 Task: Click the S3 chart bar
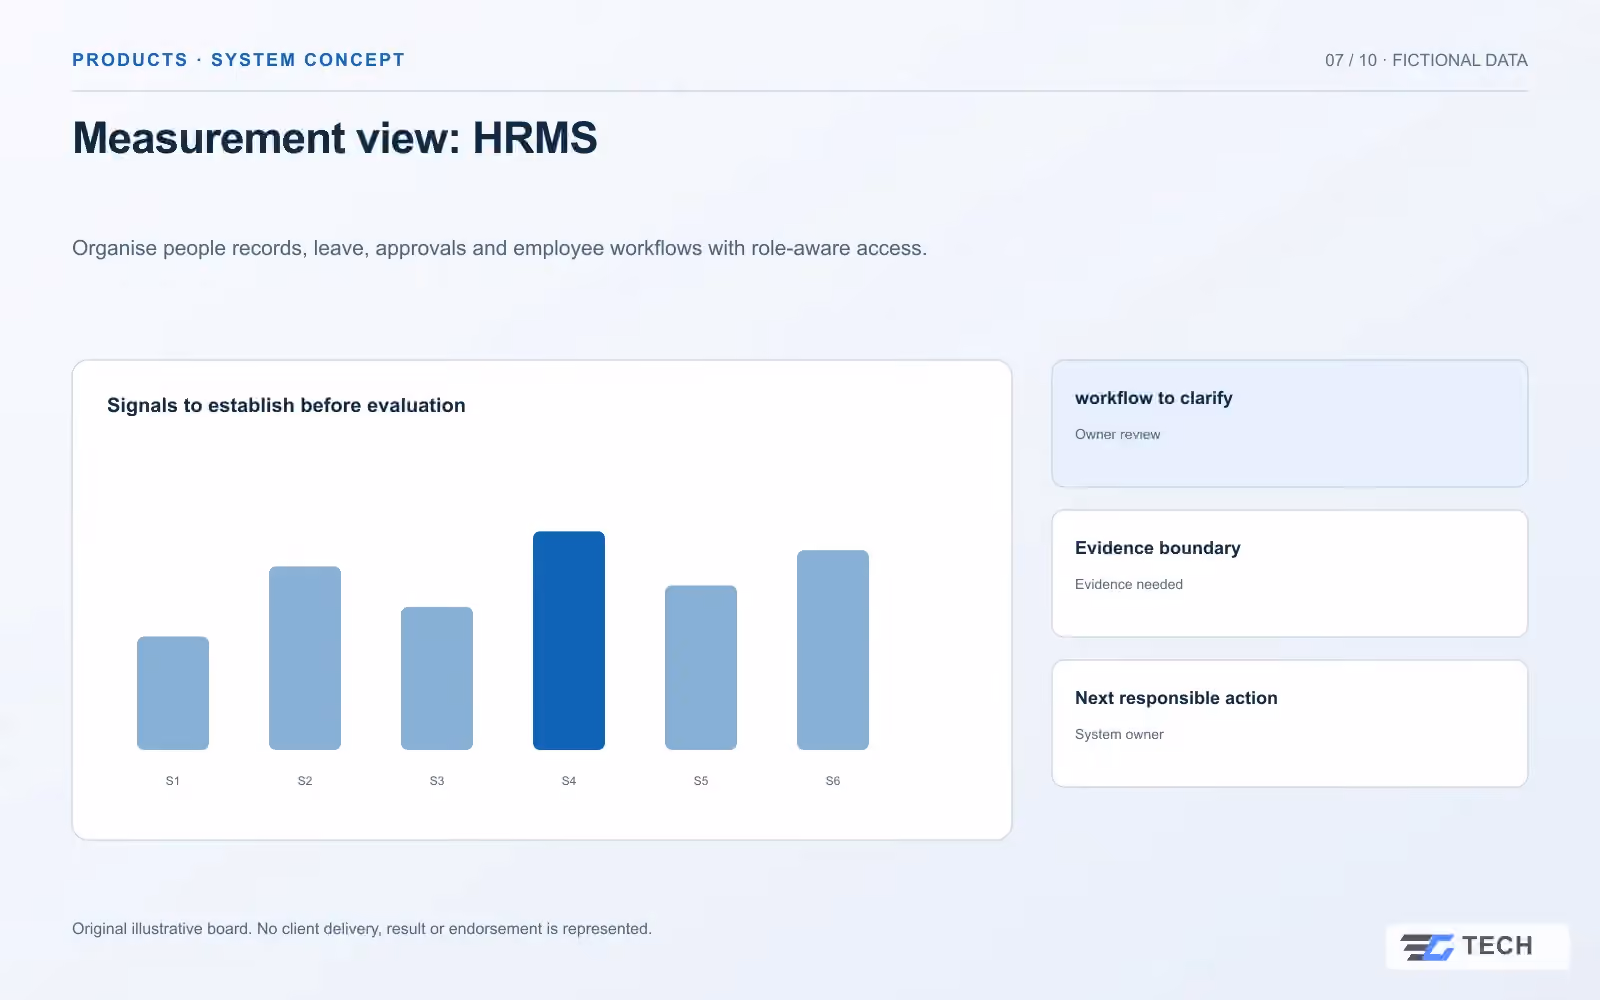coord(437,678)
